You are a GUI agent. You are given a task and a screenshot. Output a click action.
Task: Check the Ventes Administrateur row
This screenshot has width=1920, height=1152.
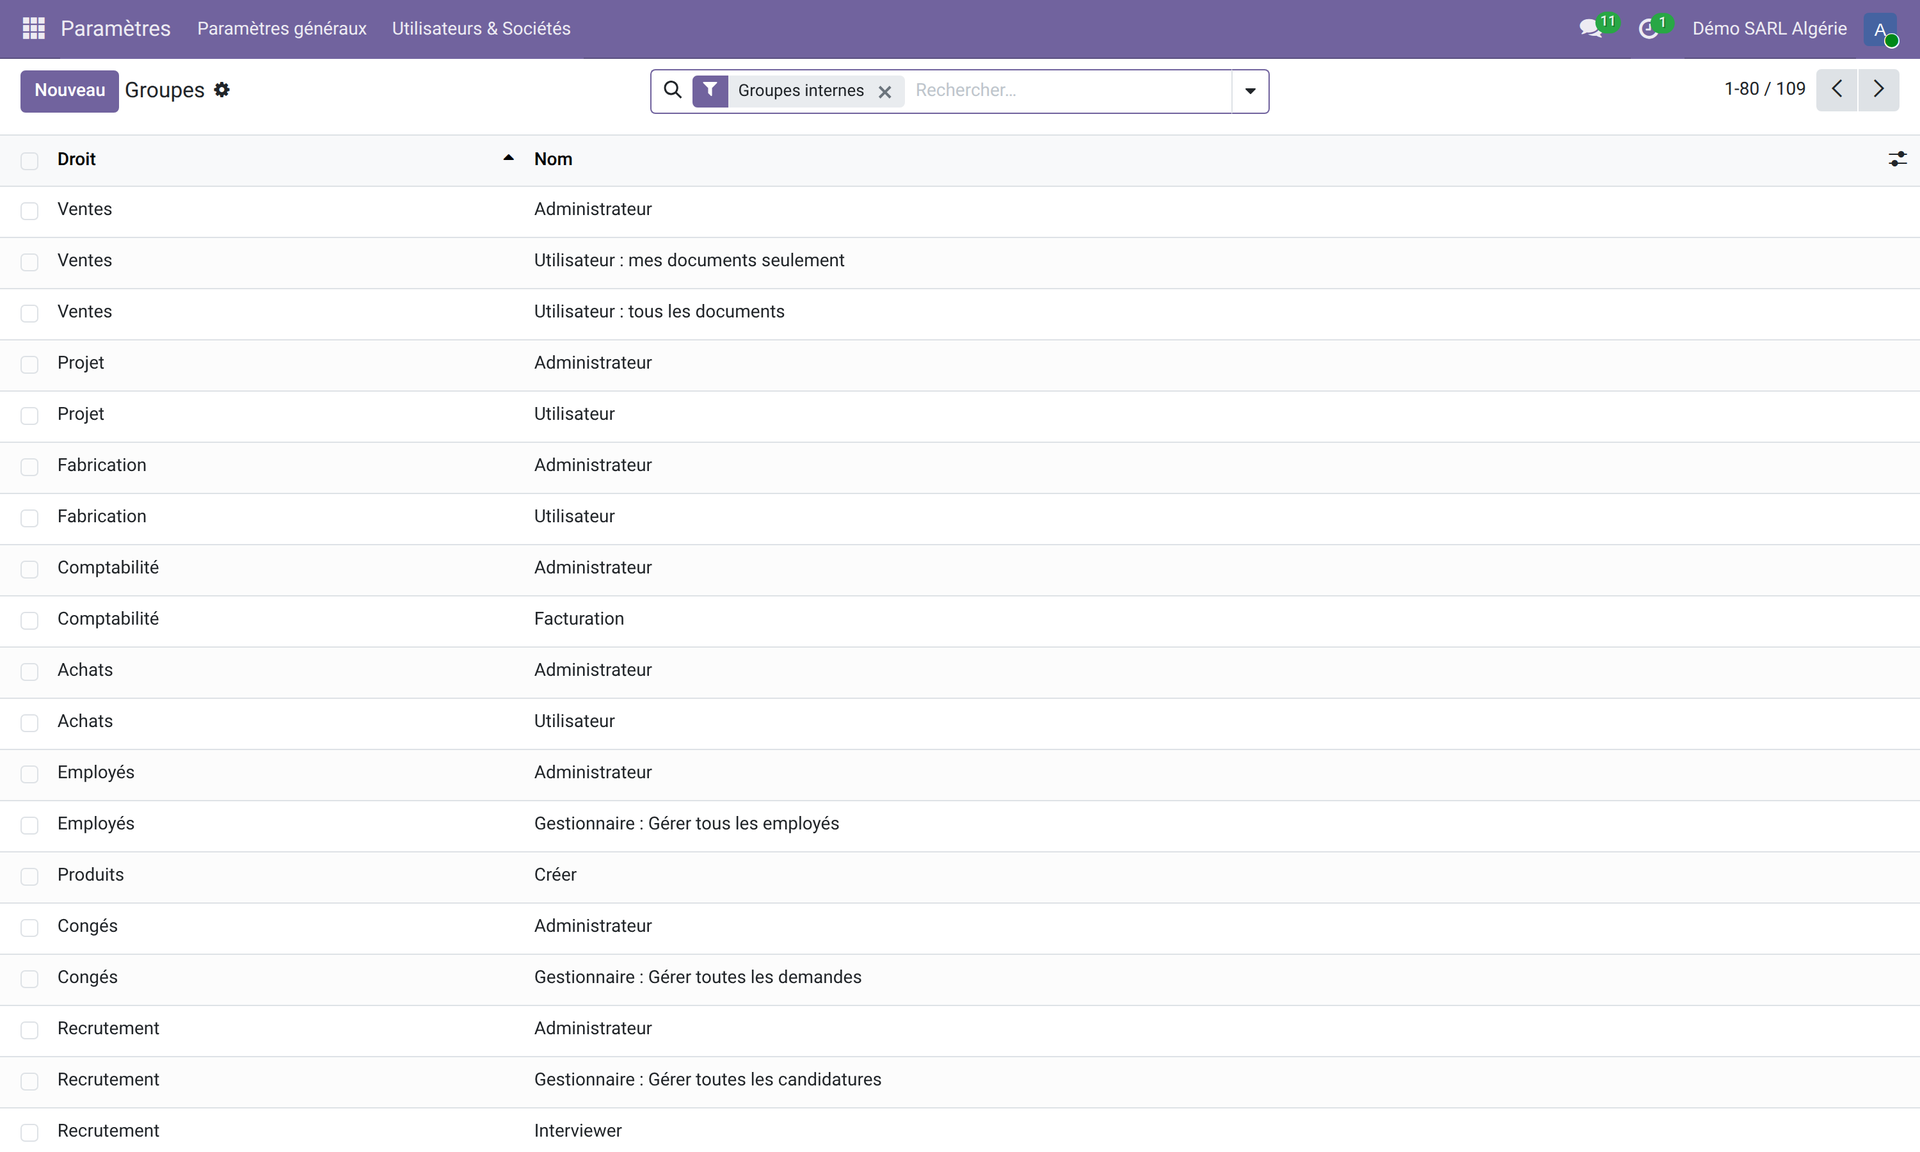point(30,211)
